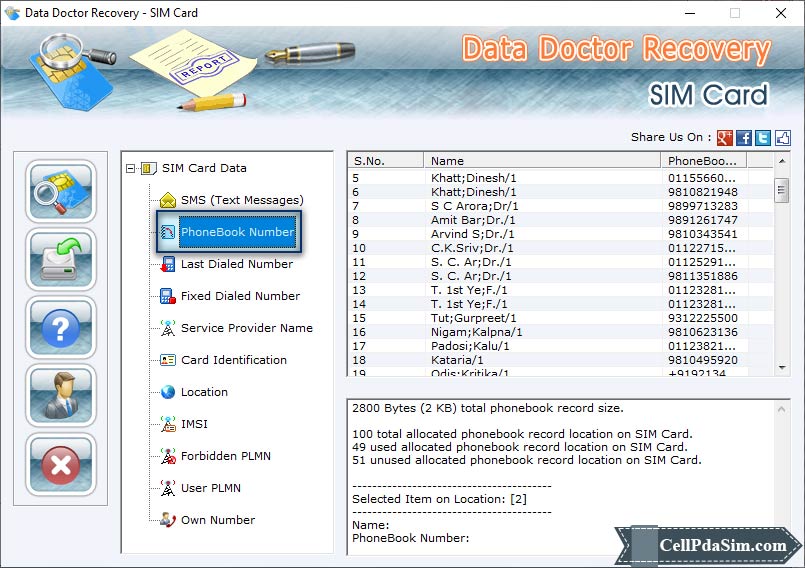Sort by the PhoneBoo... column header
The image size is (805, 568).
tap(703, 161)
